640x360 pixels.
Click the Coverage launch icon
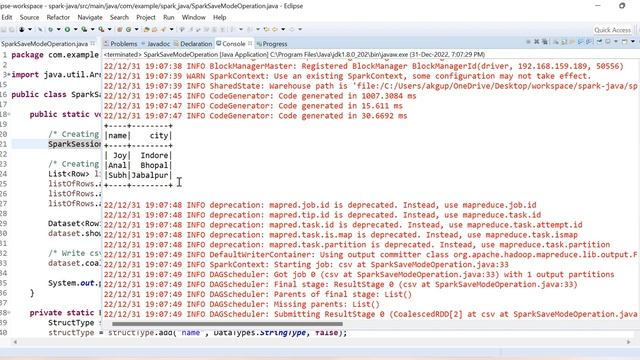point(84,29)
